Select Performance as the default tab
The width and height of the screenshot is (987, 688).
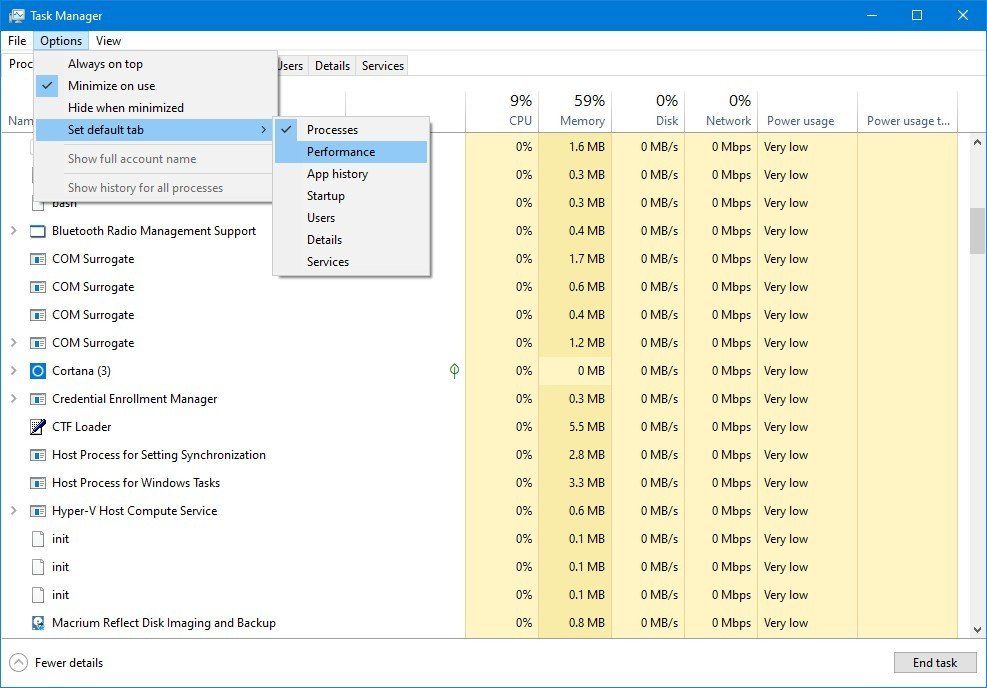coord(341,152)
